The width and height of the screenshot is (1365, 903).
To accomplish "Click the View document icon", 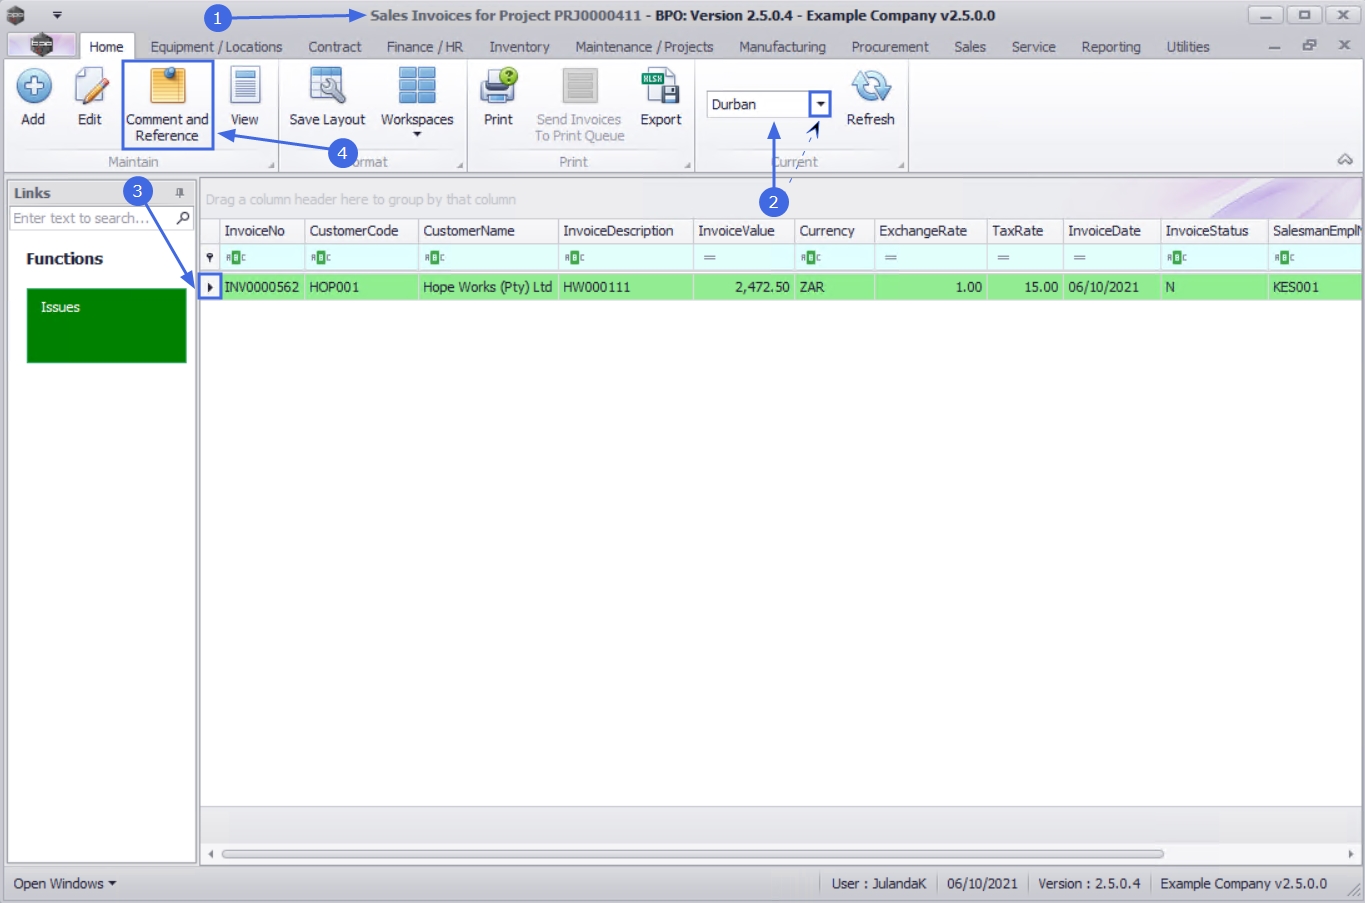I will 245,86.
